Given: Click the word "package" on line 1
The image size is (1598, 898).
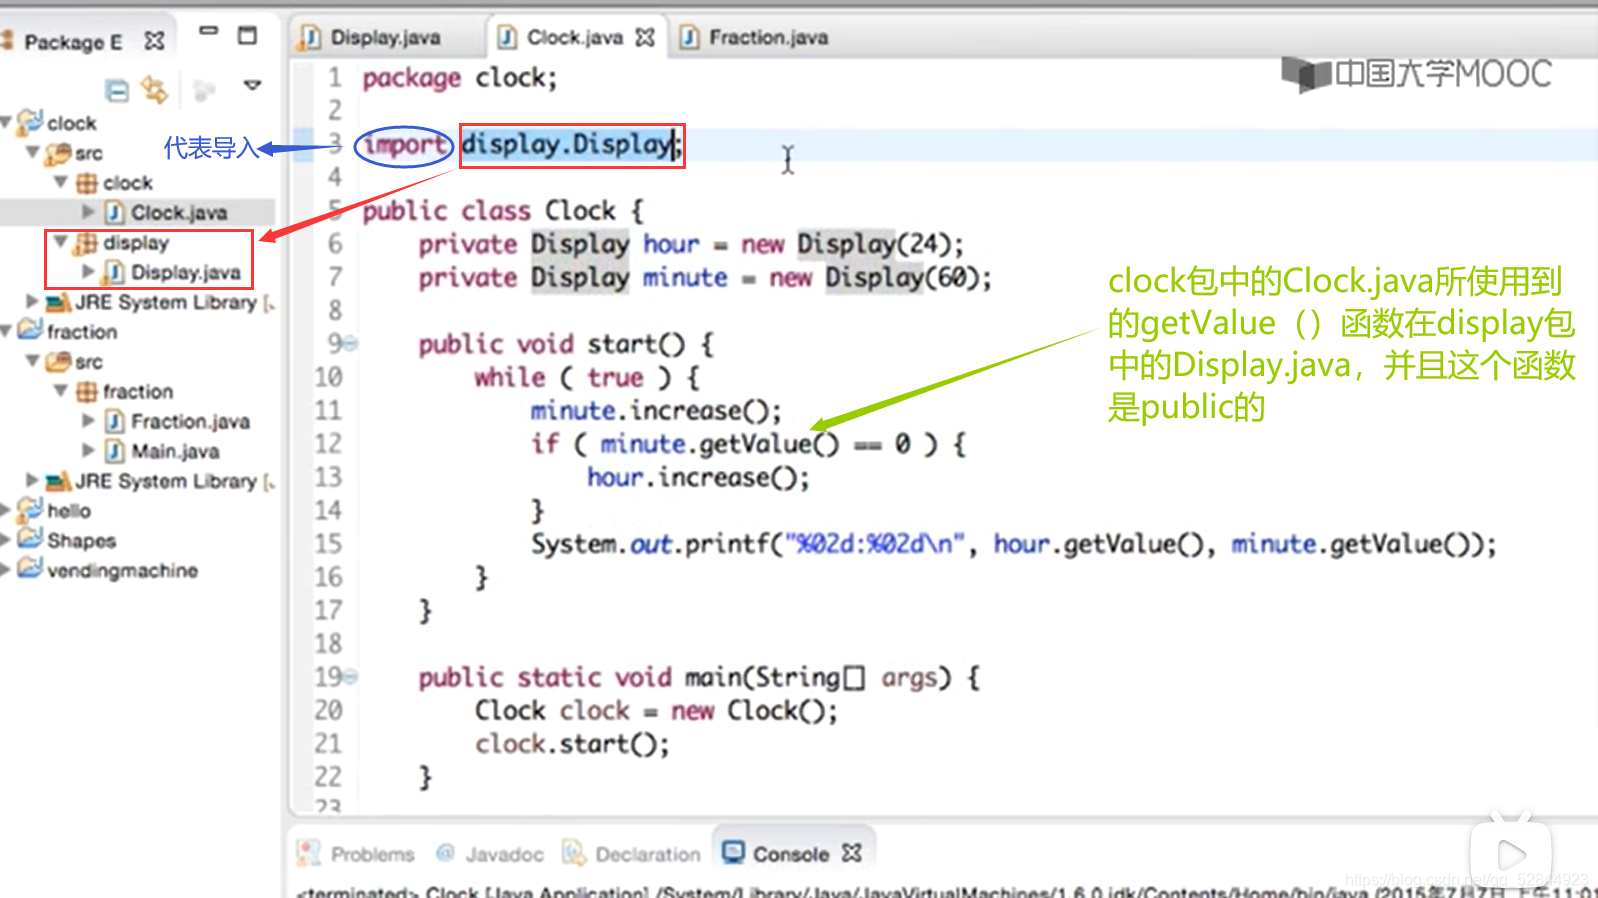Looking at the screenshot, I should pyautogui.click(x=411, y=78).
